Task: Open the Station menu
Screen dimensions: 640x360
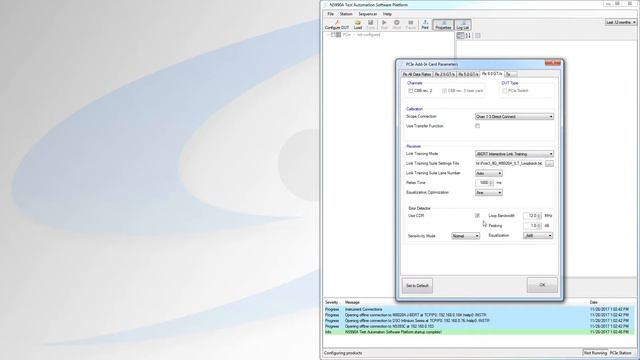Action: (346, 14)
